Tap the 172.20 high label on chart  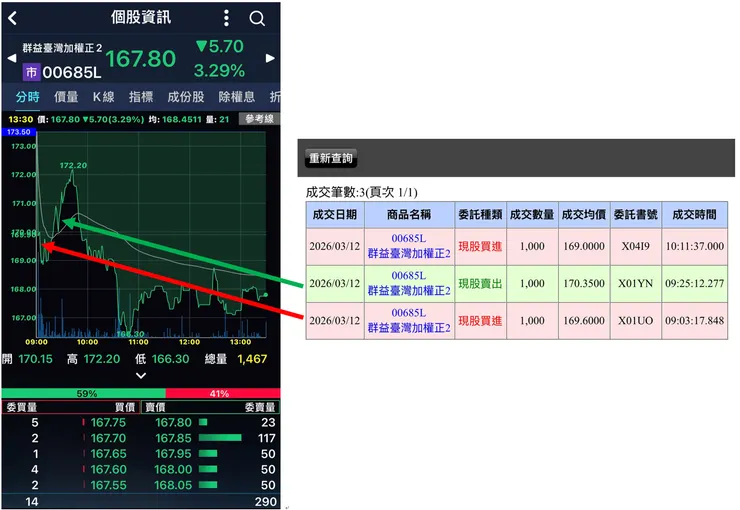click(x=73, y=166)
